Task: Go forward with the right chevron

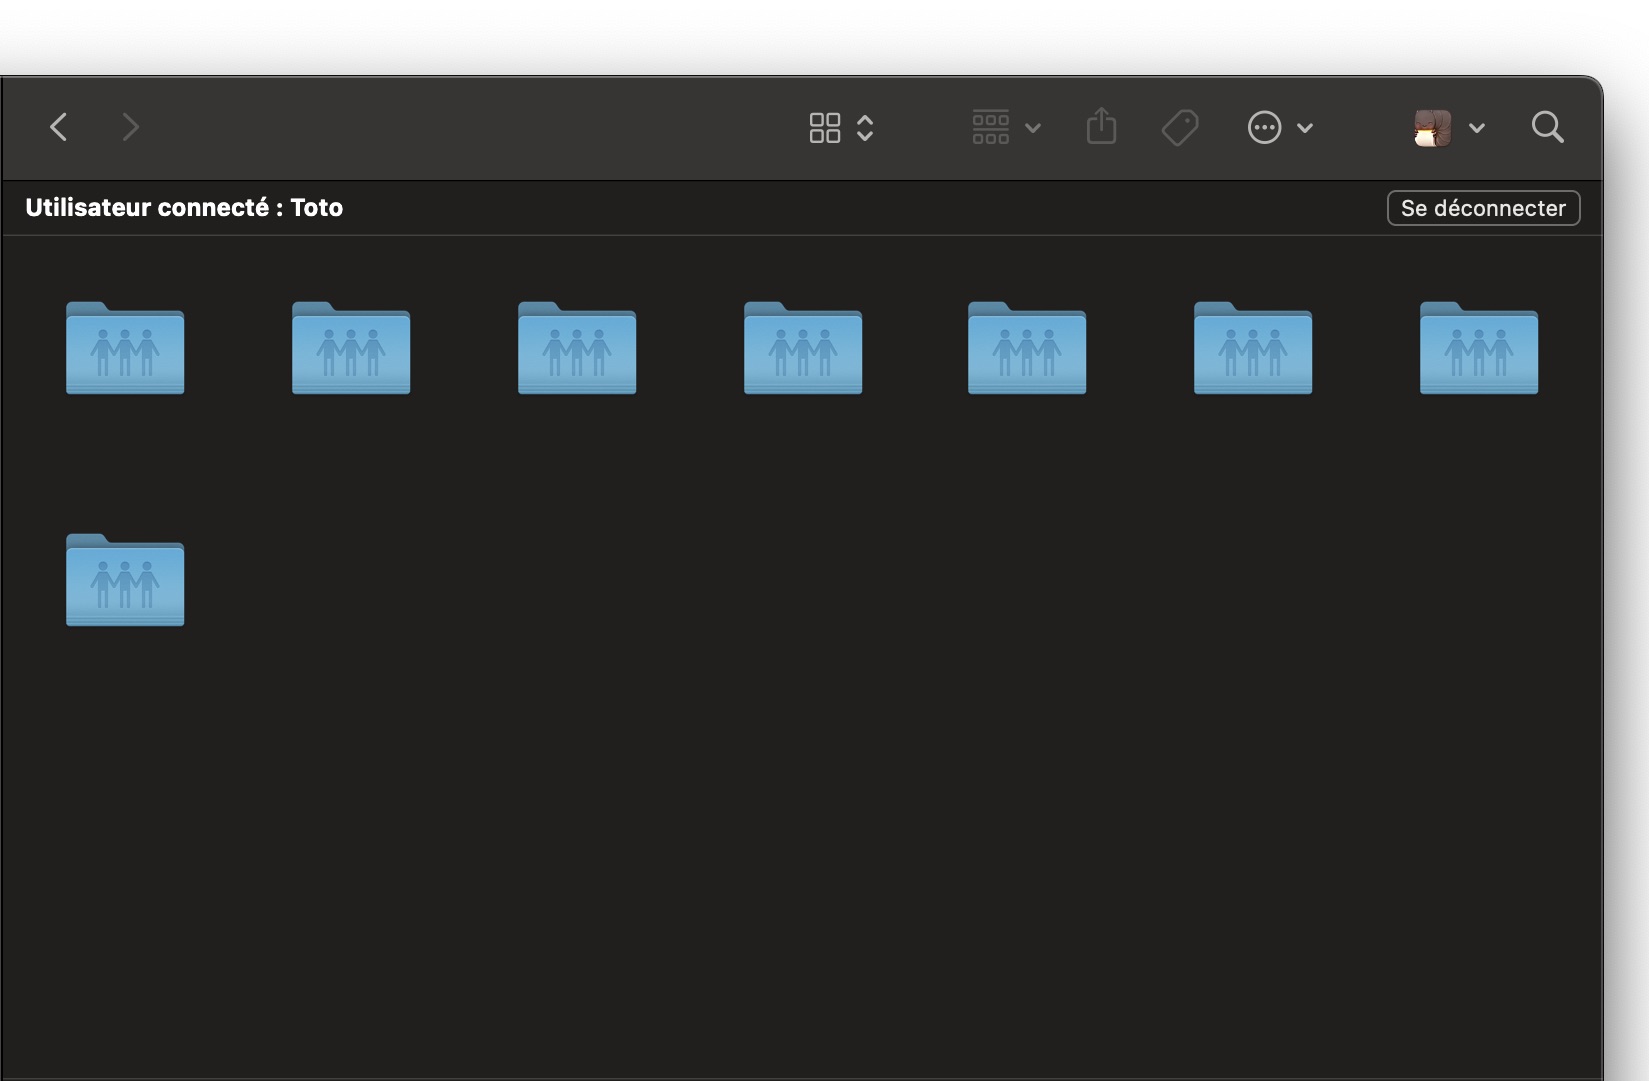Action: tap(130, 127)
